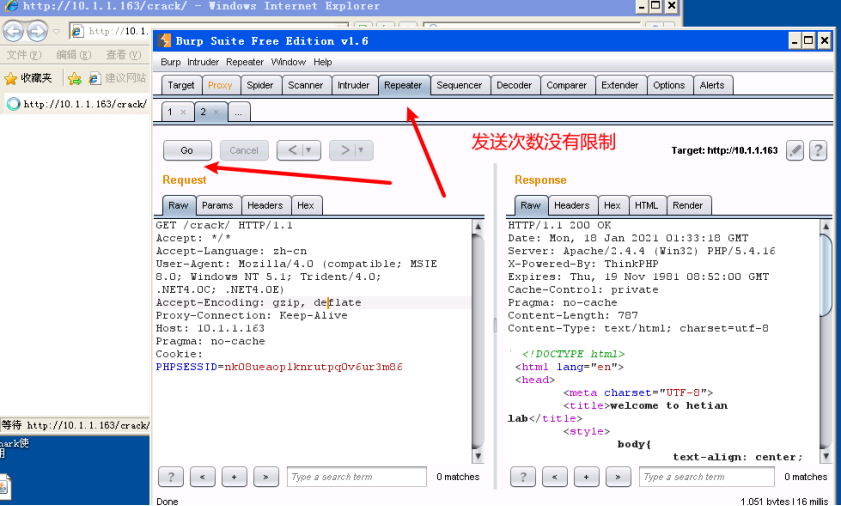Screen dimensions: 841x506
Task: Click the Response search next-match '>' button
Action: click(x=618, y=476)
